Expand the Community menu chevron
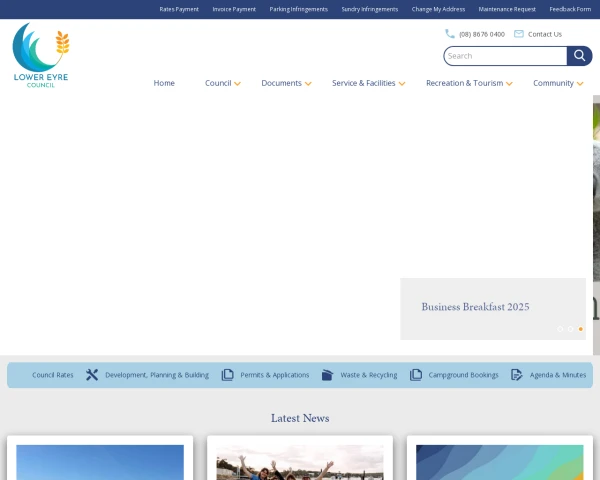The width and height of the screenshot is (600, 480). [580, 84]
